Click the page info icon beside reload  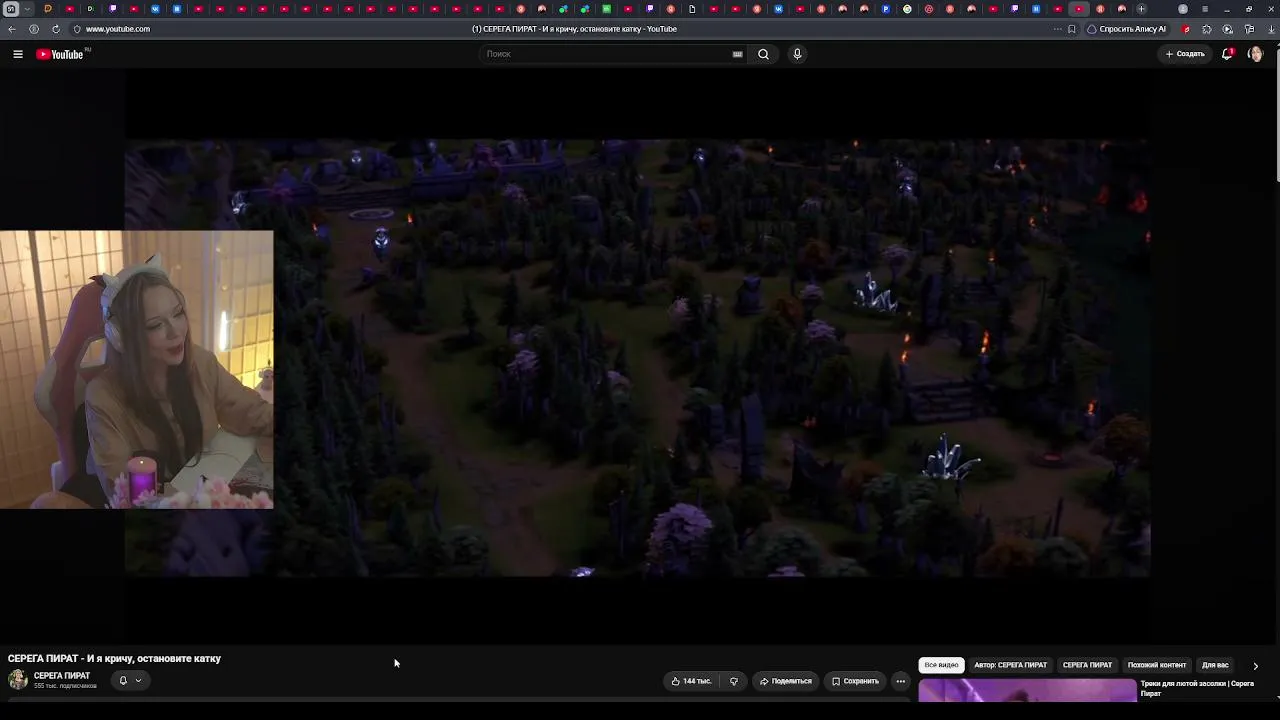34,29
